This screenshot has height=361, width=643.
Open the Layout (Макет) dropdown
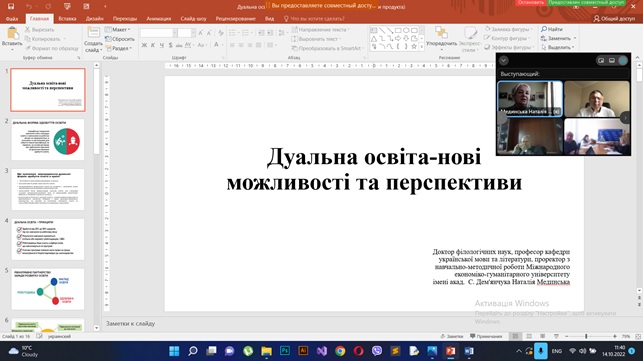click(118, 30)
